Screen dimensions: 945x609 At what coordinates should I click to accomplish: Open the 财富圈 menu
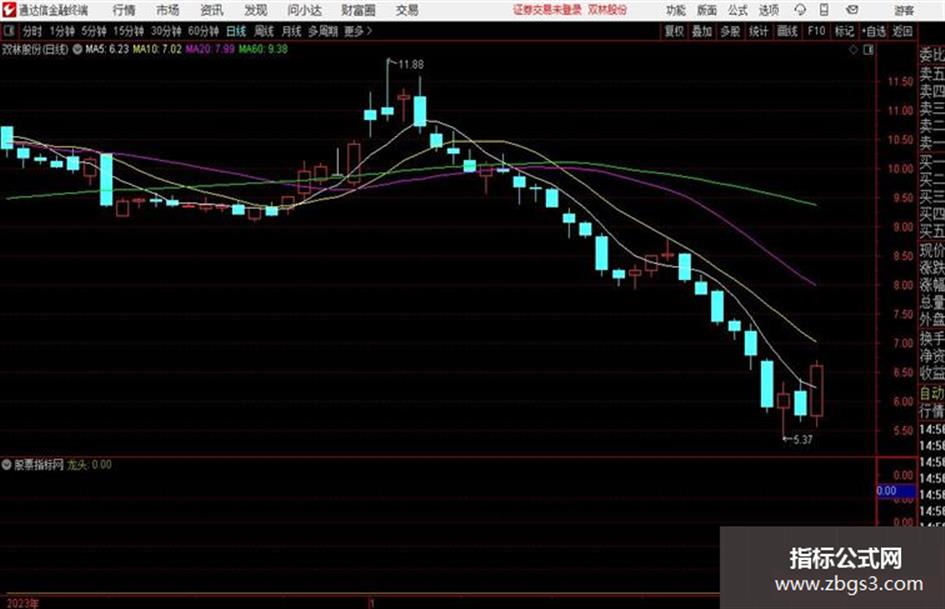pos(358,10)
